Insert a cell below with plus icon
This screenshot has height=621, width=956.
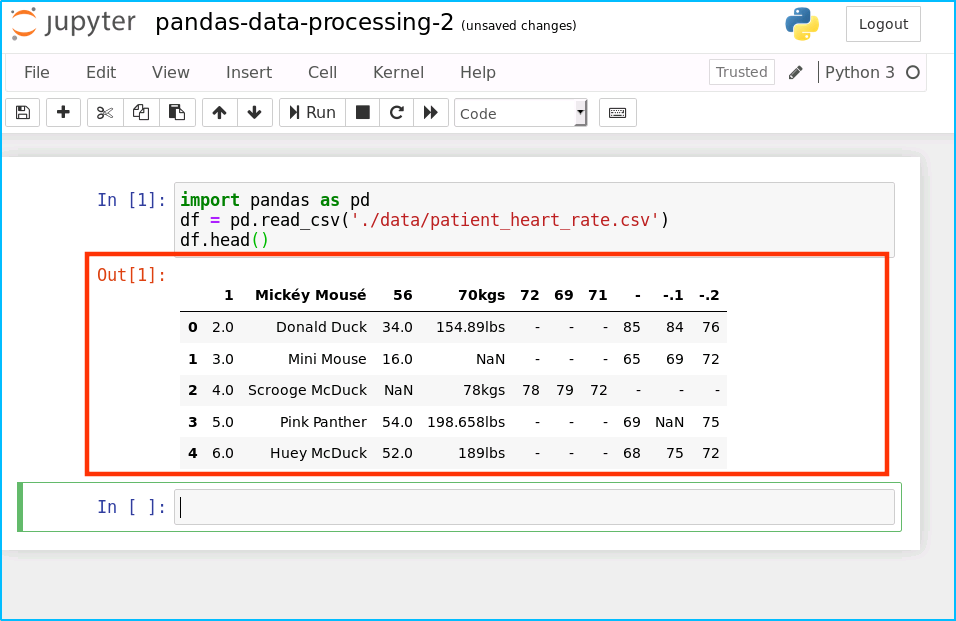click(x=63, y=113)
